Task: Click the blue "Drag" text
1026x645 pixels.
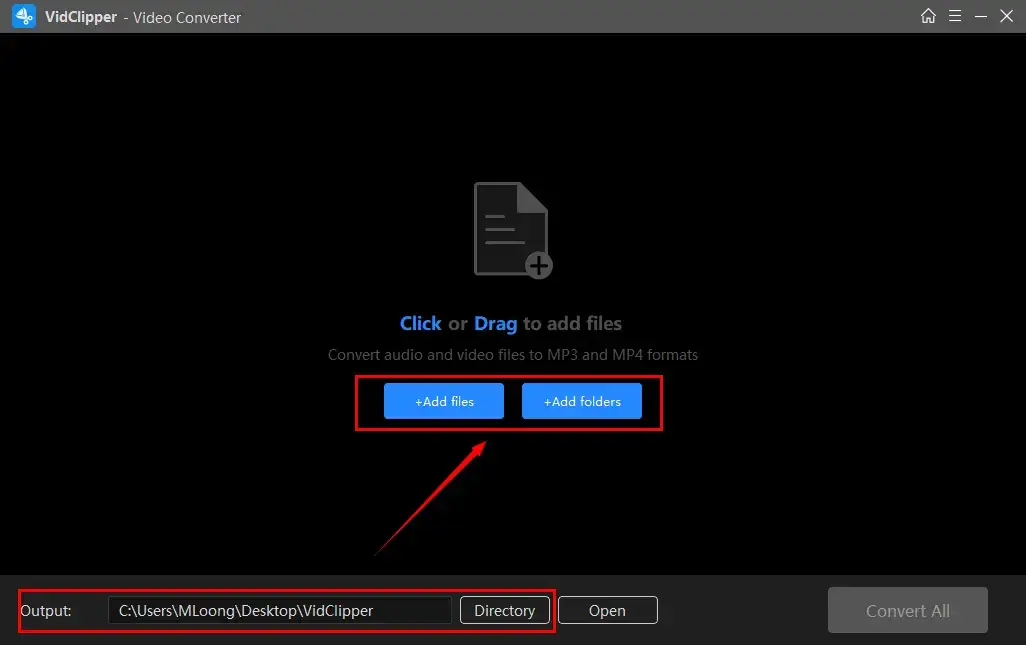Action: 495,323
